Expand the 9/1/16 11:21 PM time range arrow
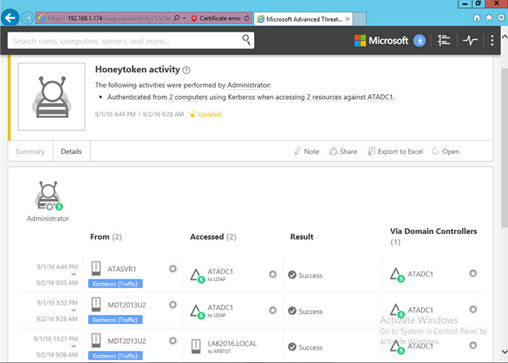The image size is (508, 363). tap(74, 347)
